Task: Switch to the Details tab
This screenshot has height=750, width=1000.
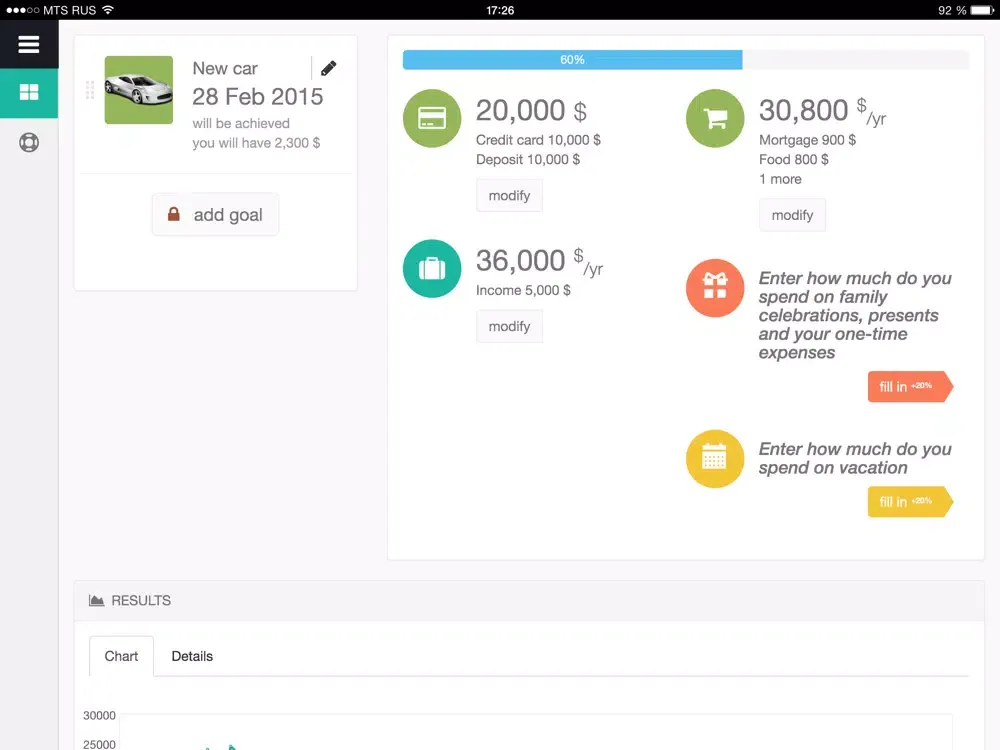Action: [x=192, y=656]
